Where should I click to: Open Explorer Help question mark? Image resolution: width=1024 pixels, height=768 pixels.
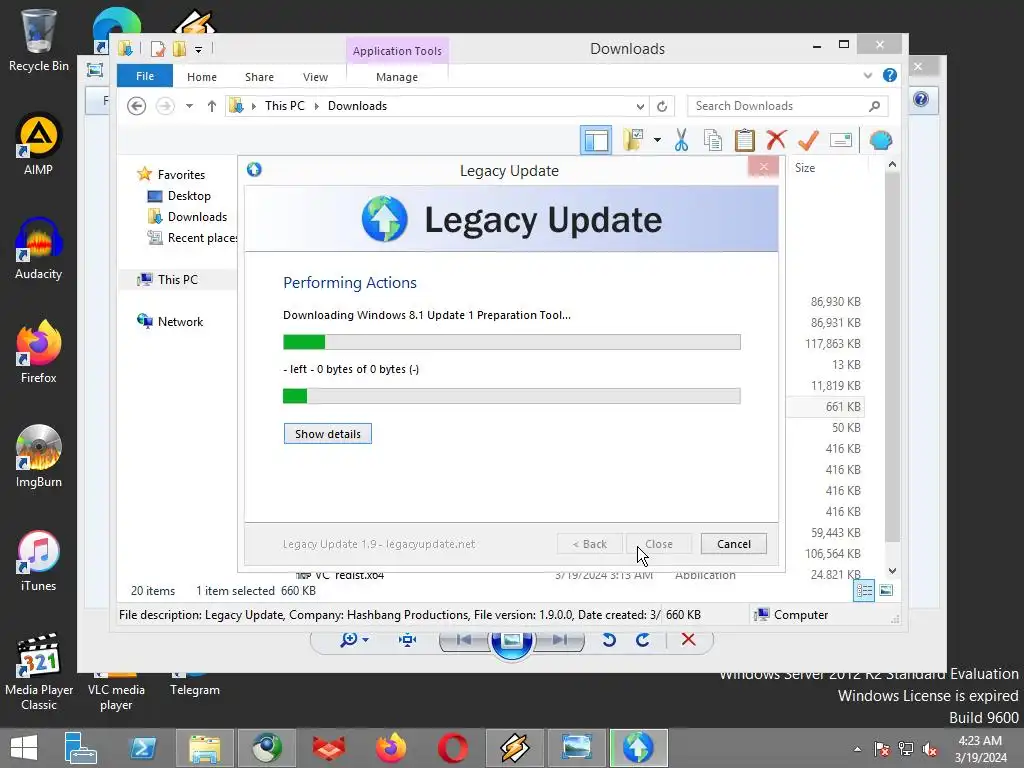[x=889, y=75]
